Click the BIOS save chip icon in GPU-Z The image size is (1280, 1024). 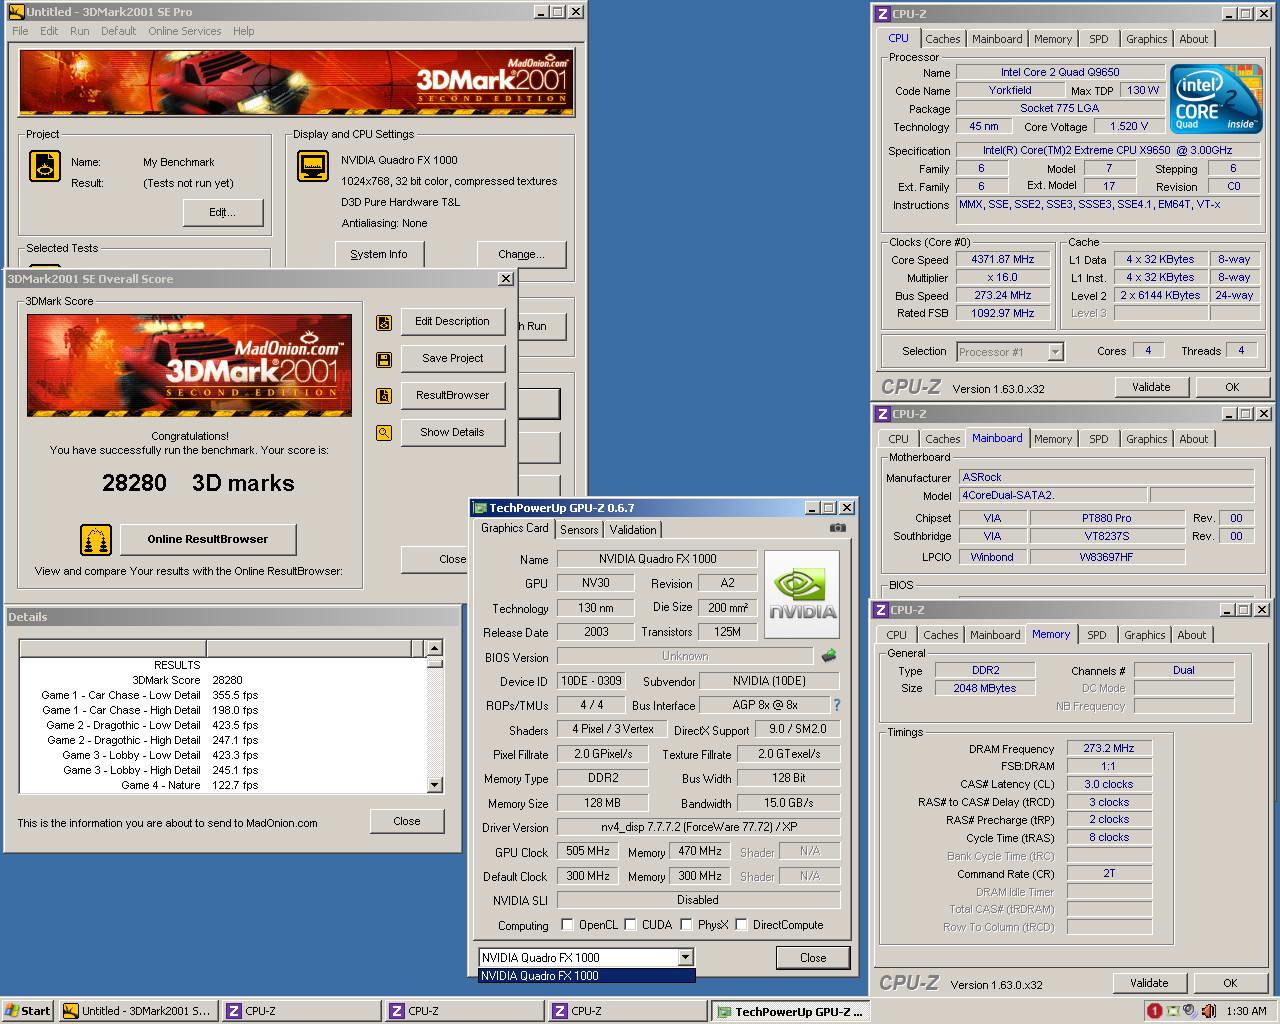(x=829, y=656)
